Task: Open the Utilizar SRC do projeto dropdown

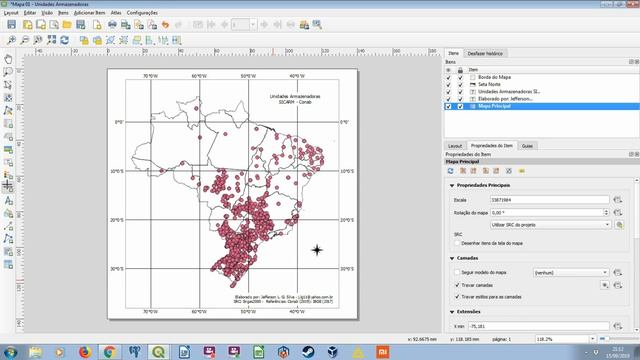Action: 550,225
